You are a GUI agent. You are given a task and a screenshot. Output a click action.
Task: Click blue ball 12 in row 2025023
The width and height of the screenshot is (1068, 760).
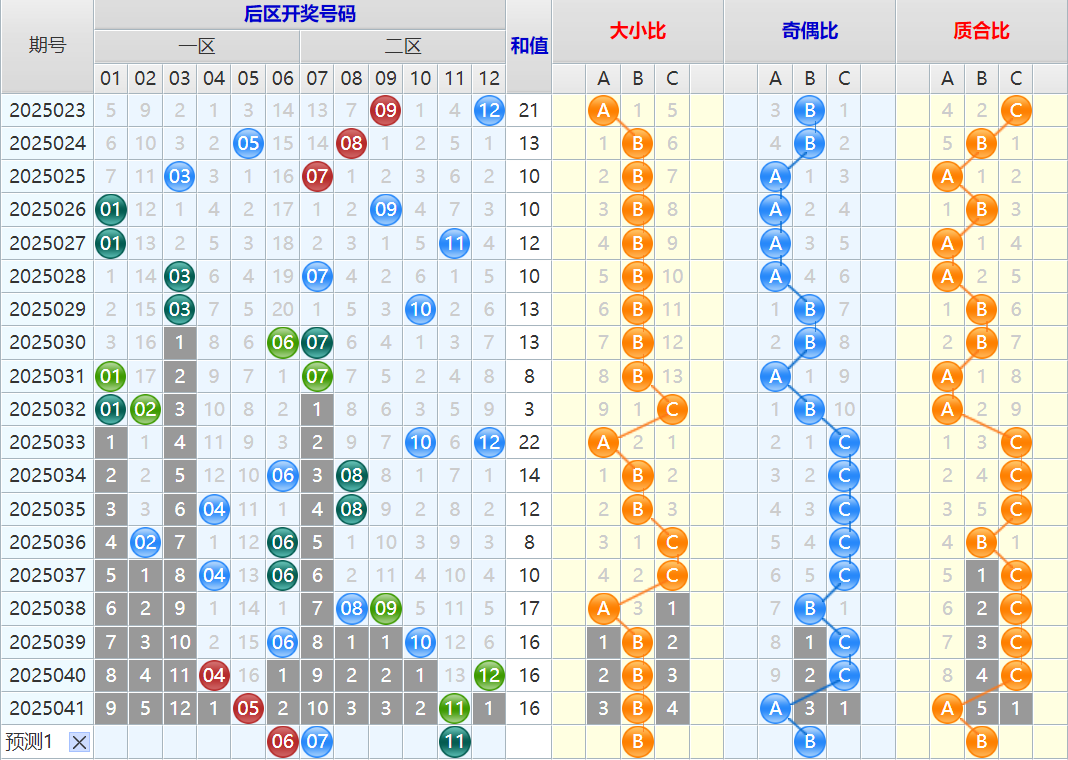[489, 110]
